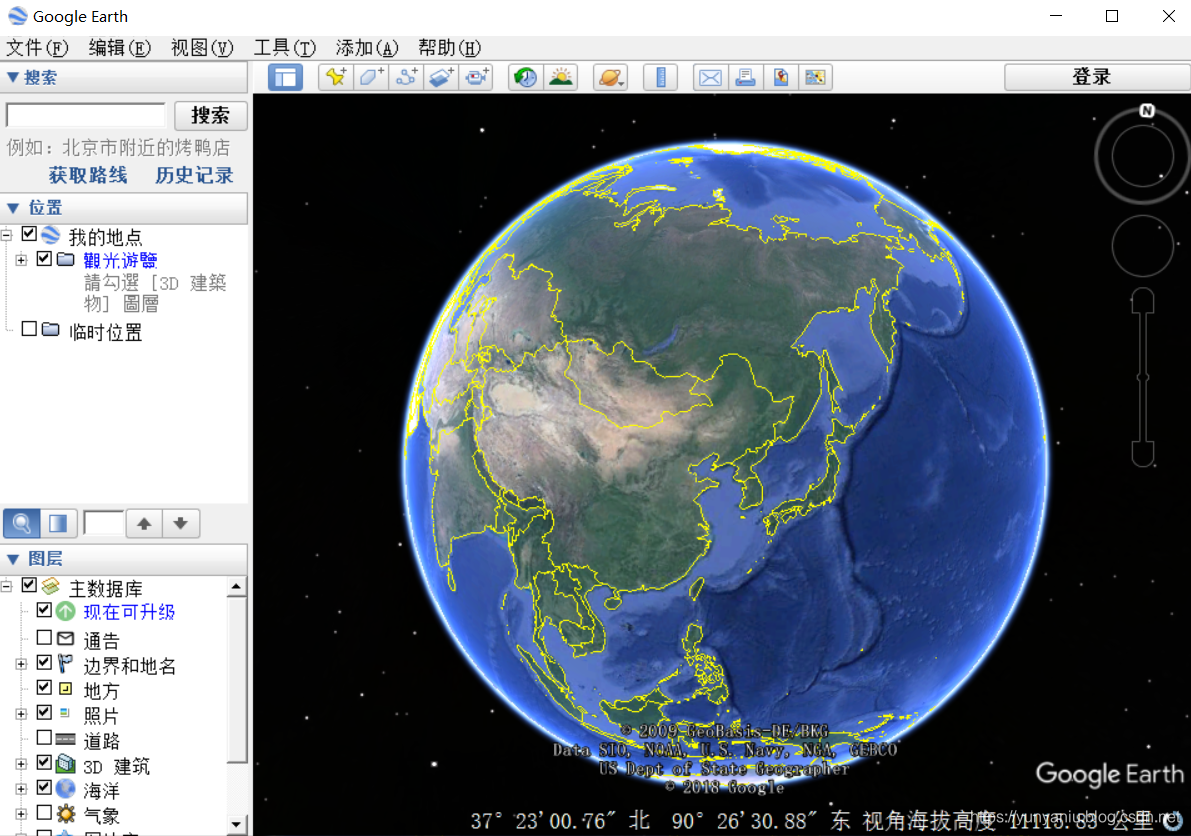
Task: Click the zoom slider handle
Action: point(1142,377)
